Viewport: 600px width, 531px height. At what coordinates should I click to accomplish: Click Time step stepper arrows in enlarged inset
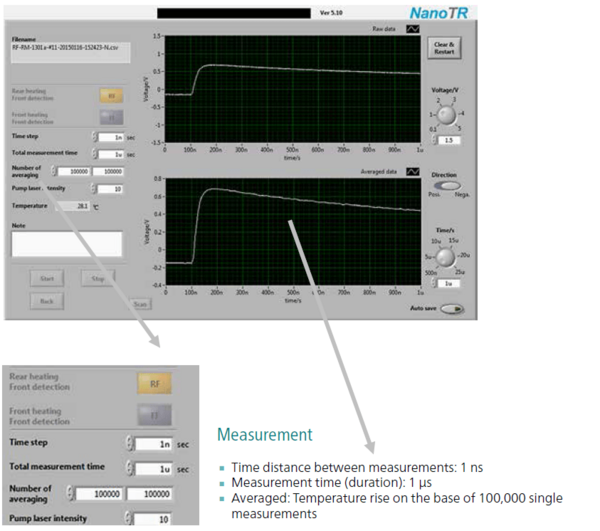(130, 443)
